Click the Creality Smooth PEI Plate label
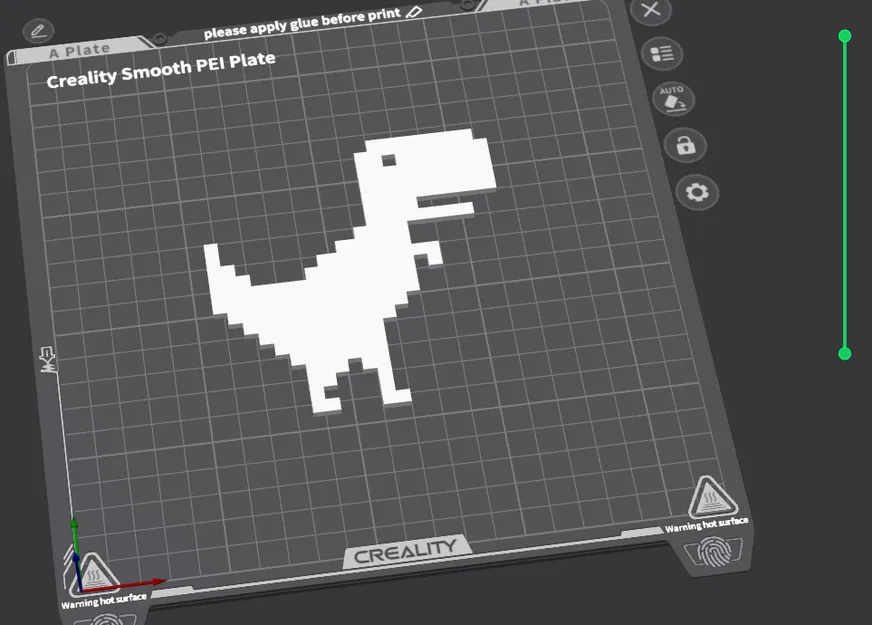The width and height of the screenshot is (872, 625). click(x=162, y=59)
